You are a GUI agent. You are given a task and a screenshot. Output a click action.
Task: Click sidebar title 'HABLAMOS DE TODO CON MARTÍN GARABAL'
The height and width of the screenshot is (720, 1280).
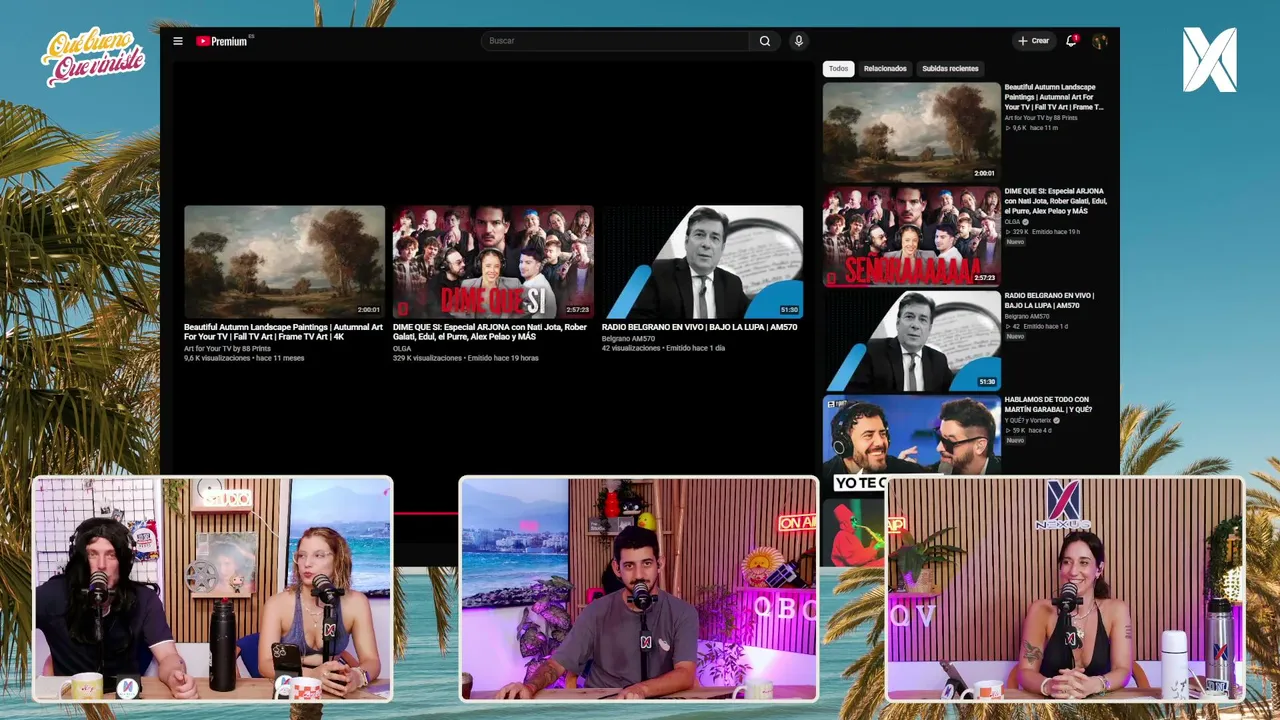(x=1048, y=404)
